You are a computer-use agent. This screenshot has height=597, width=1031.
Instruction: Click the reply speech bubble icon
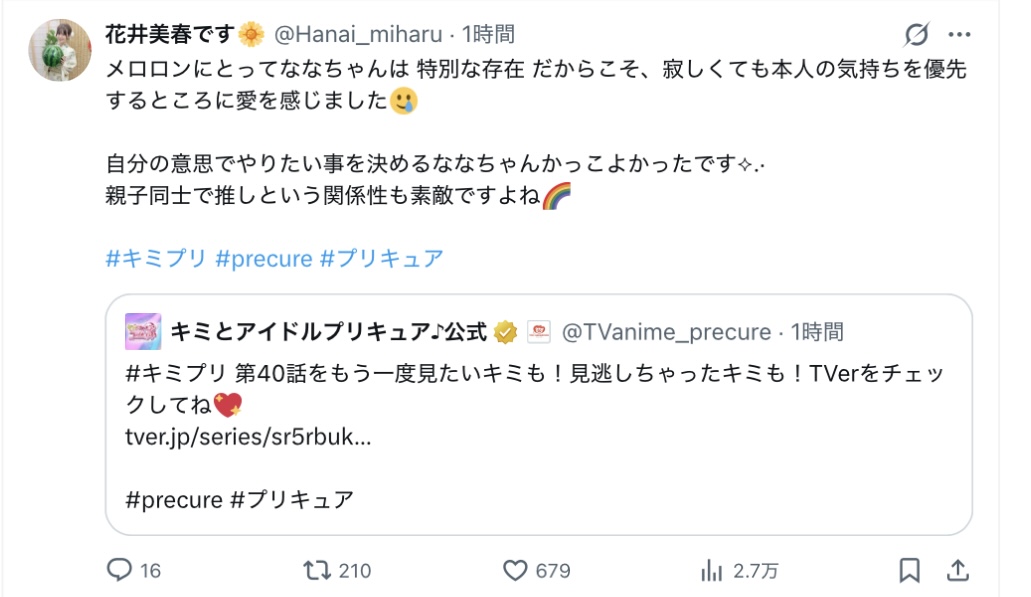(x=119, y=570)
